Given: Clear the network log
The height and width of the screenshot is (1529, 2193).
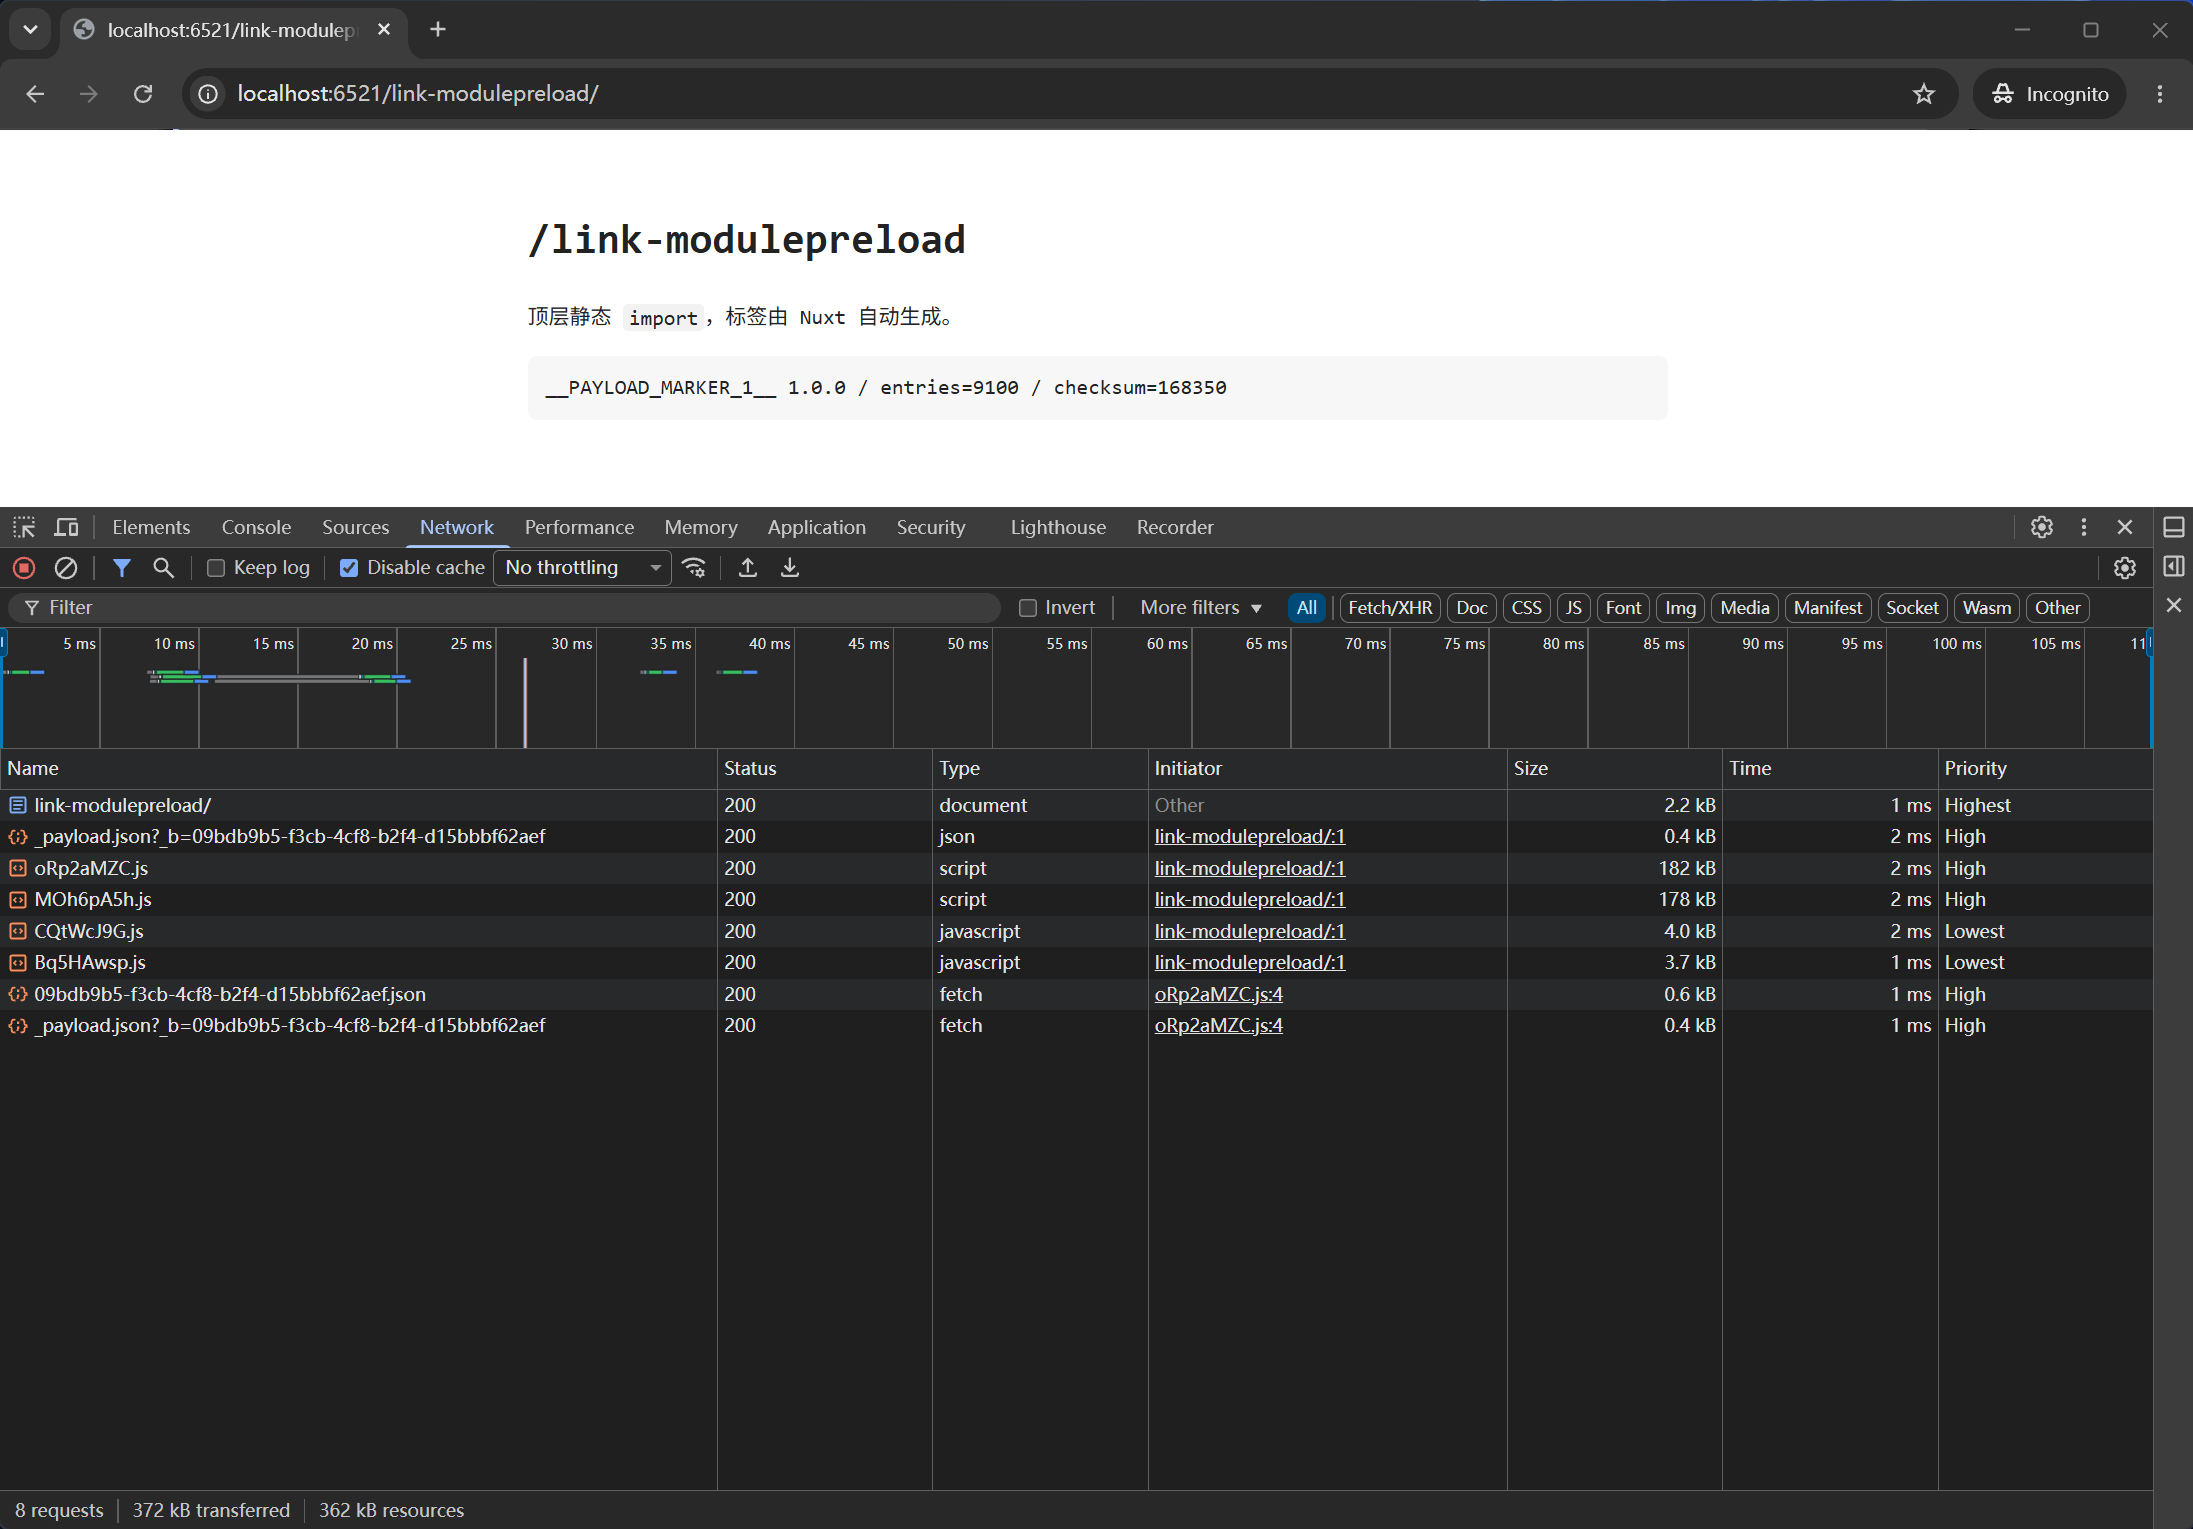Looking at the screenshot, I should pos(66,568).
